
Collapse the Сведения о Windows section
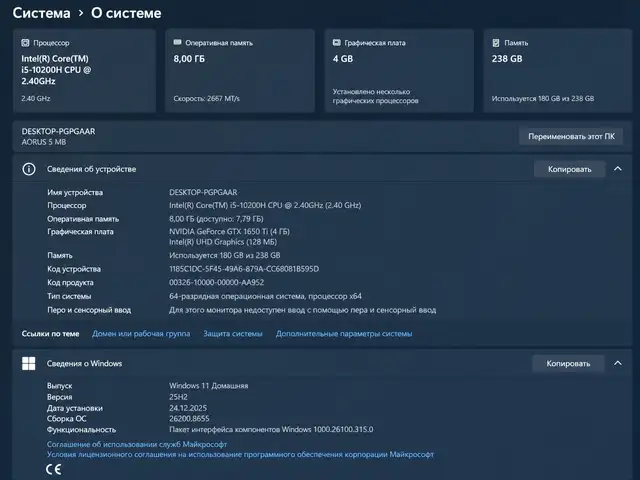pos(618,363)
